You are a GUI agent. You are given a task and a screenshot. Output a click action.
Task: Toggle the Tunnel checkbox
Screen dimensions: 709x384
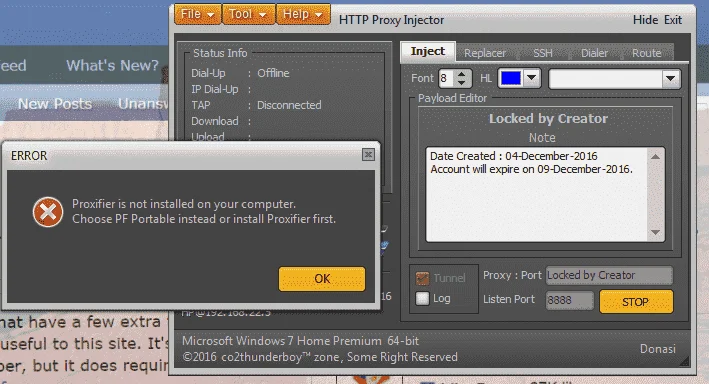422,278
